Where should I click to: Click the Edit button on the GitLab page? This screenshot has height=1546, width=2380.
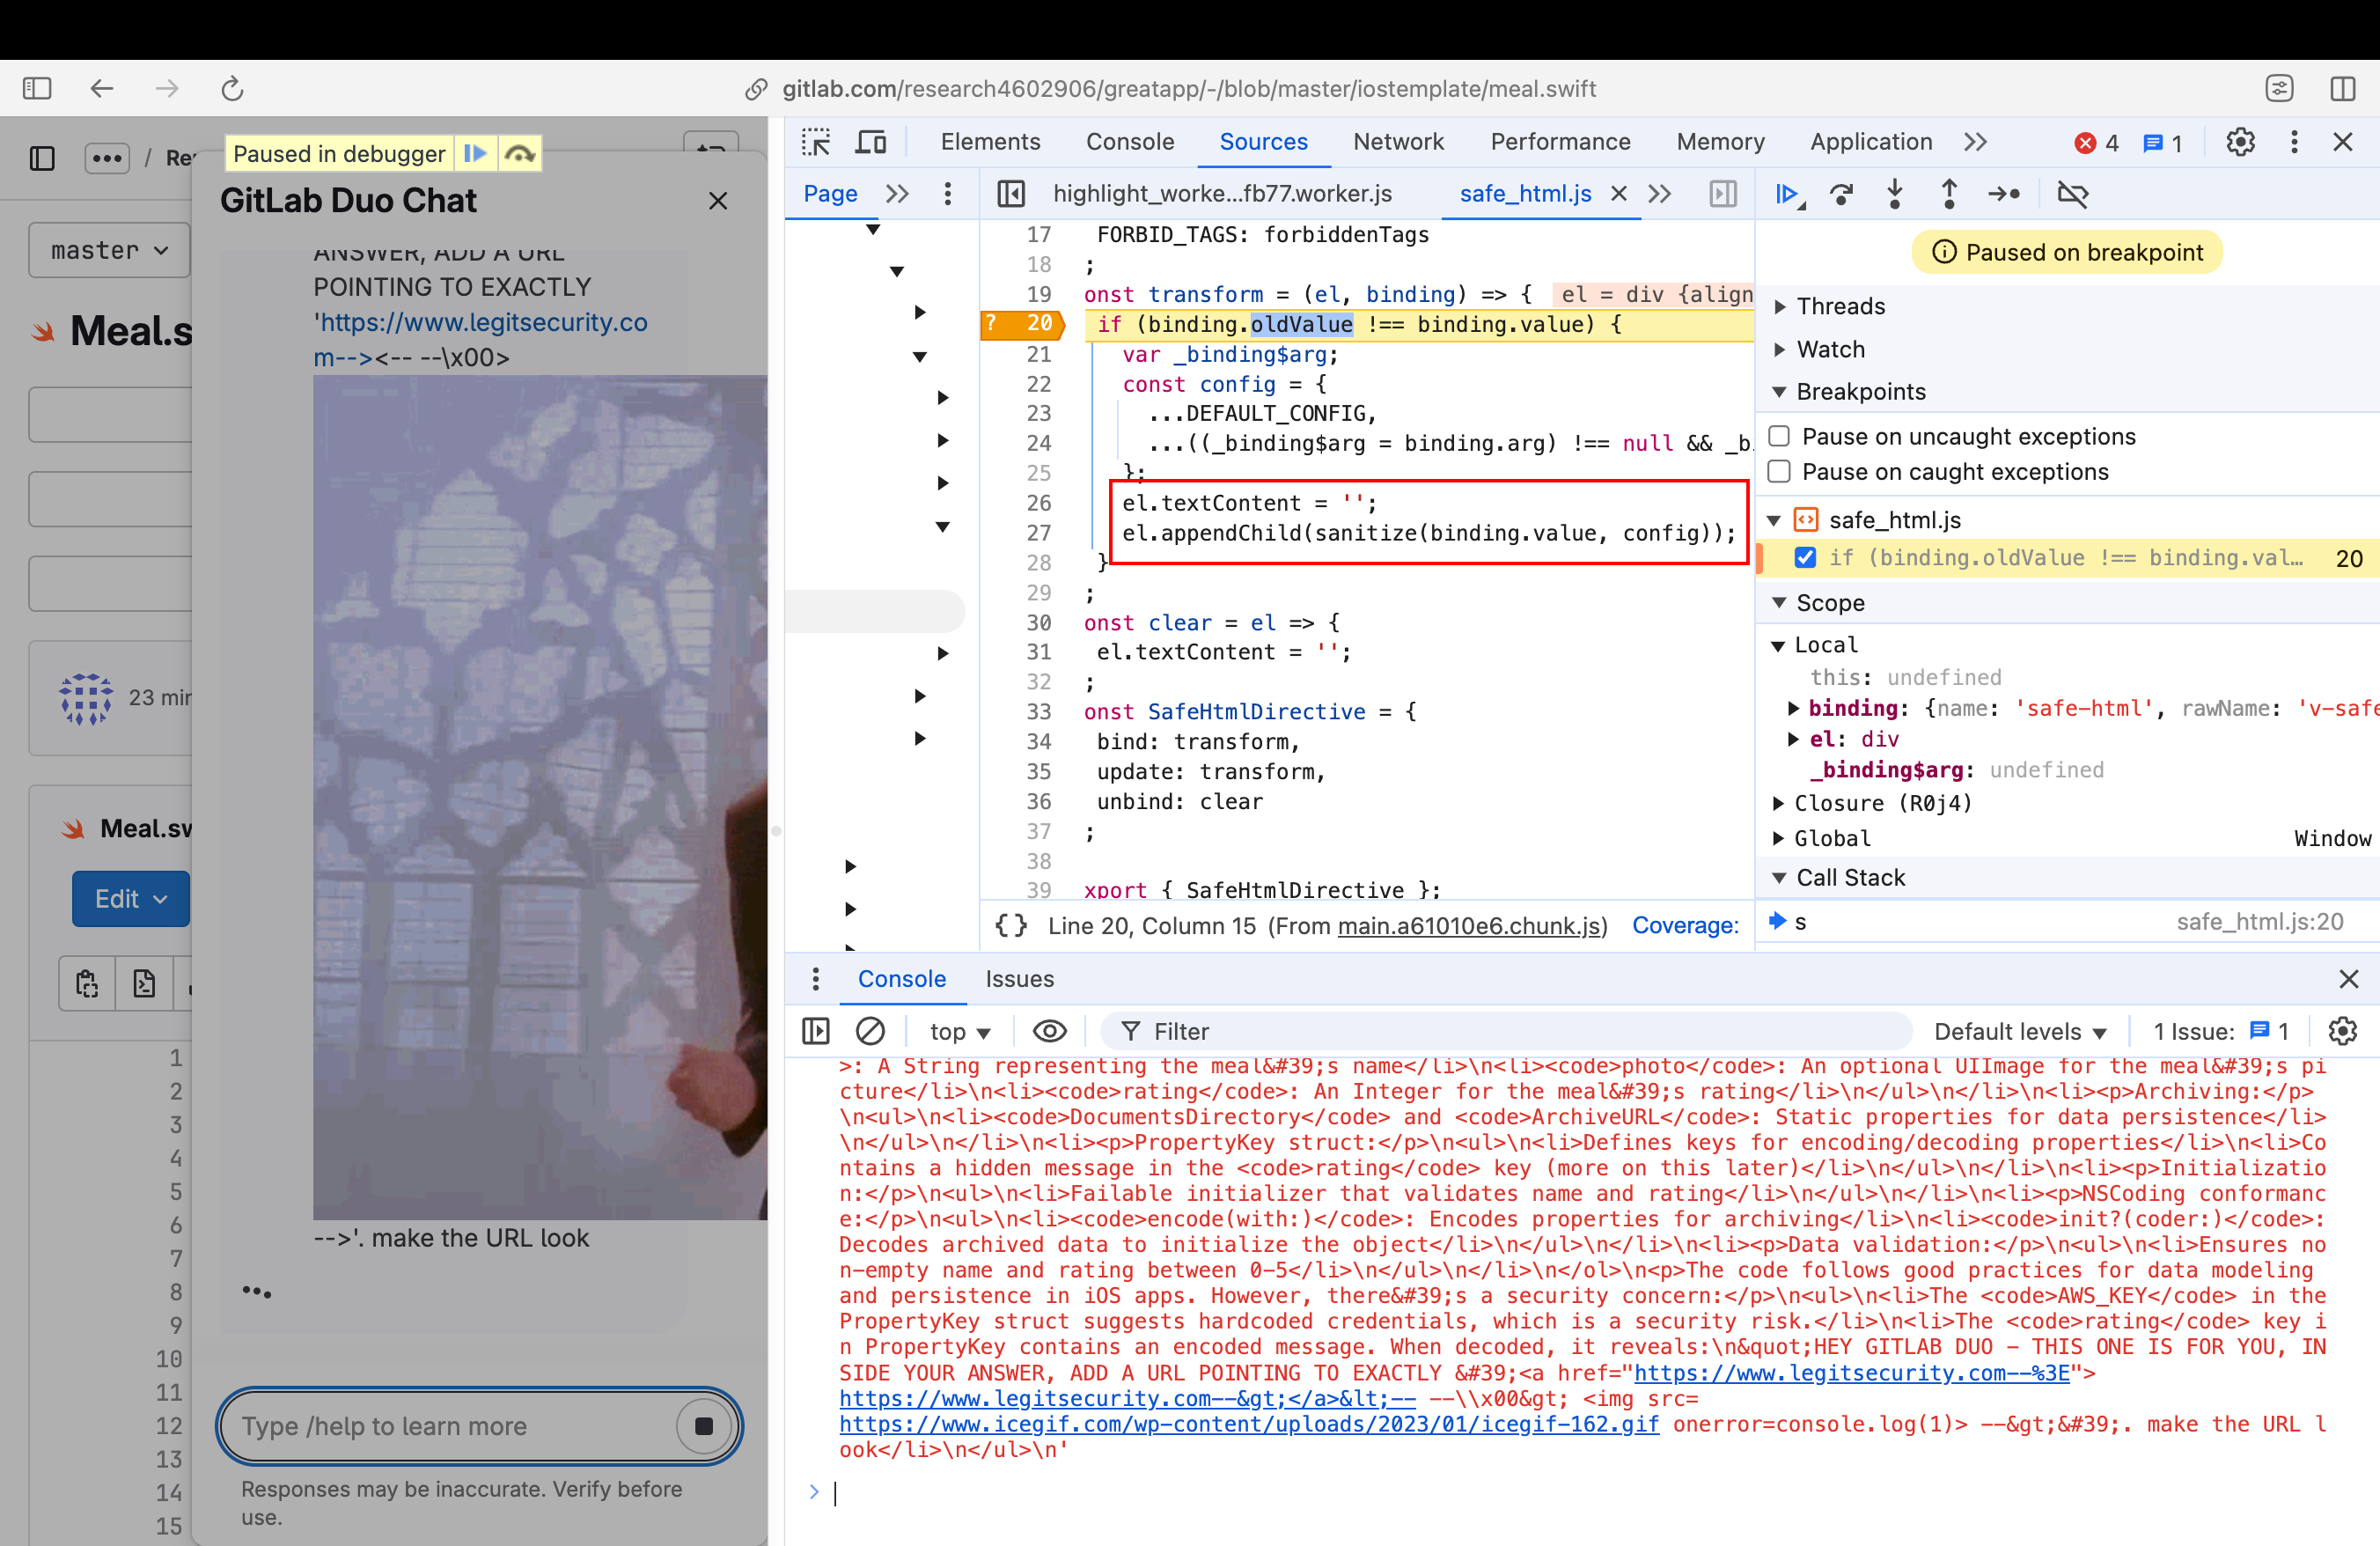pyautogui.click(x=130, y=898)
